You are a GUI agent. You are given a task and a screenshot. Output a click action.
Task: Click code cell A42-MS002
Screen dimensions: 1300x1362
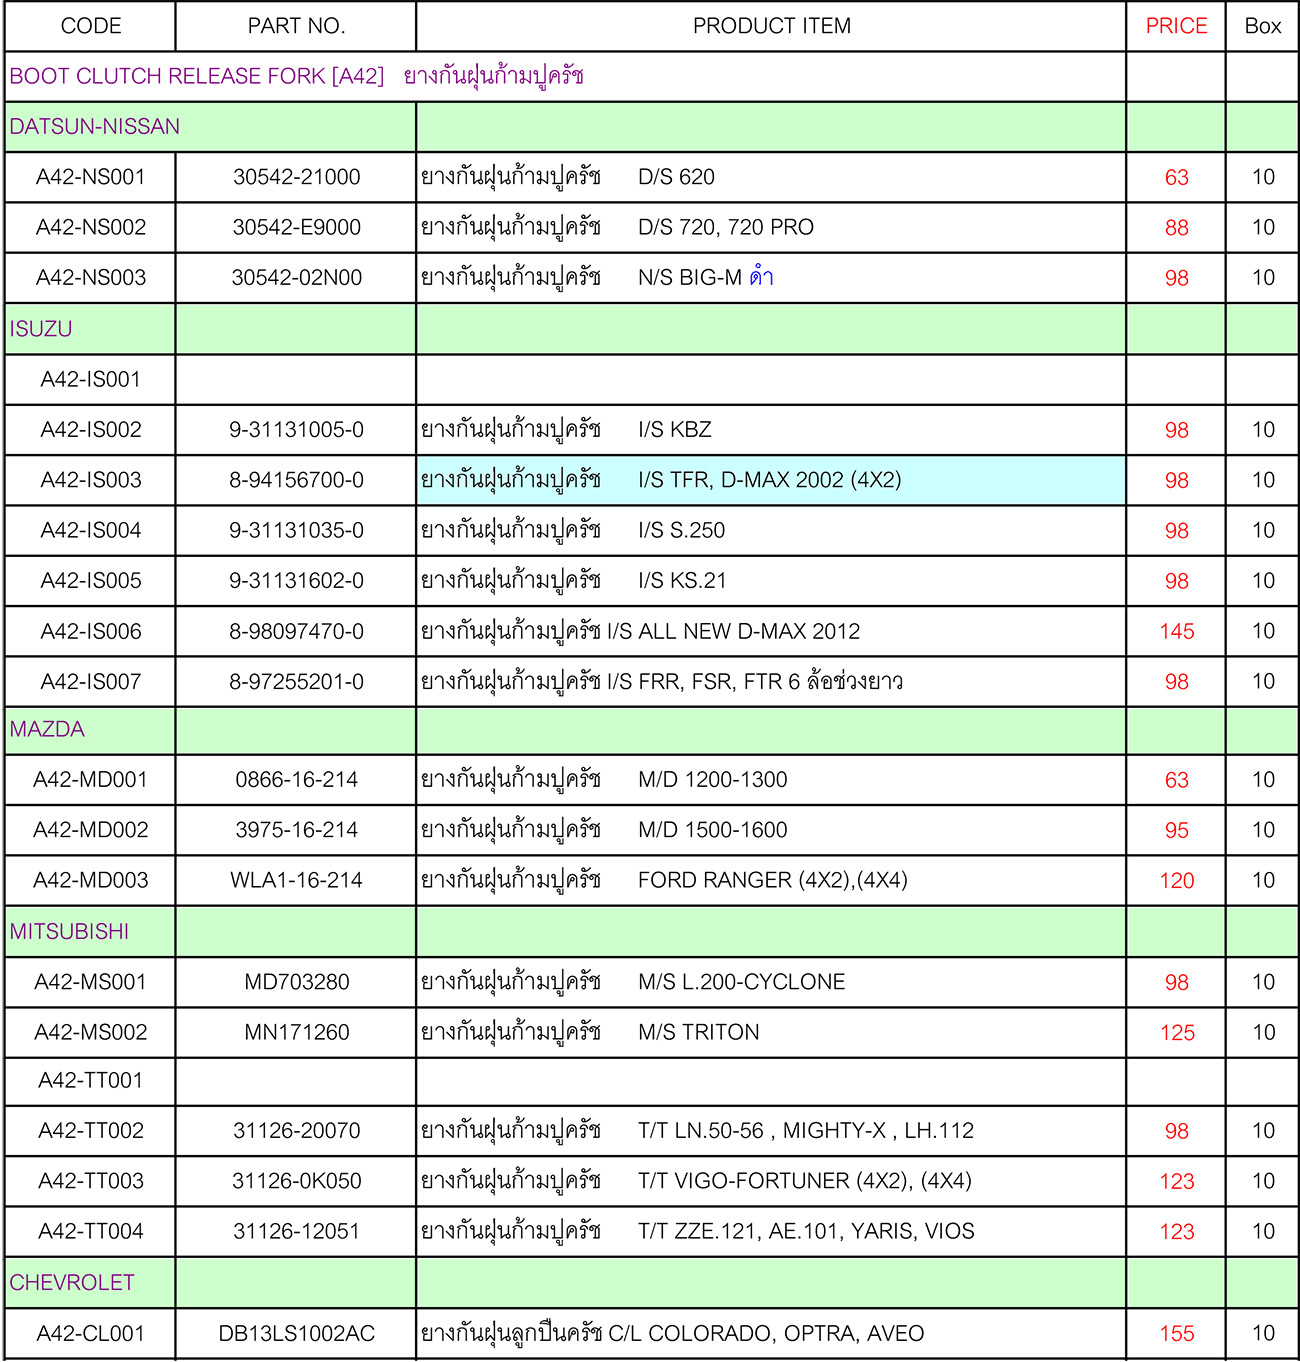(91, 1033)
